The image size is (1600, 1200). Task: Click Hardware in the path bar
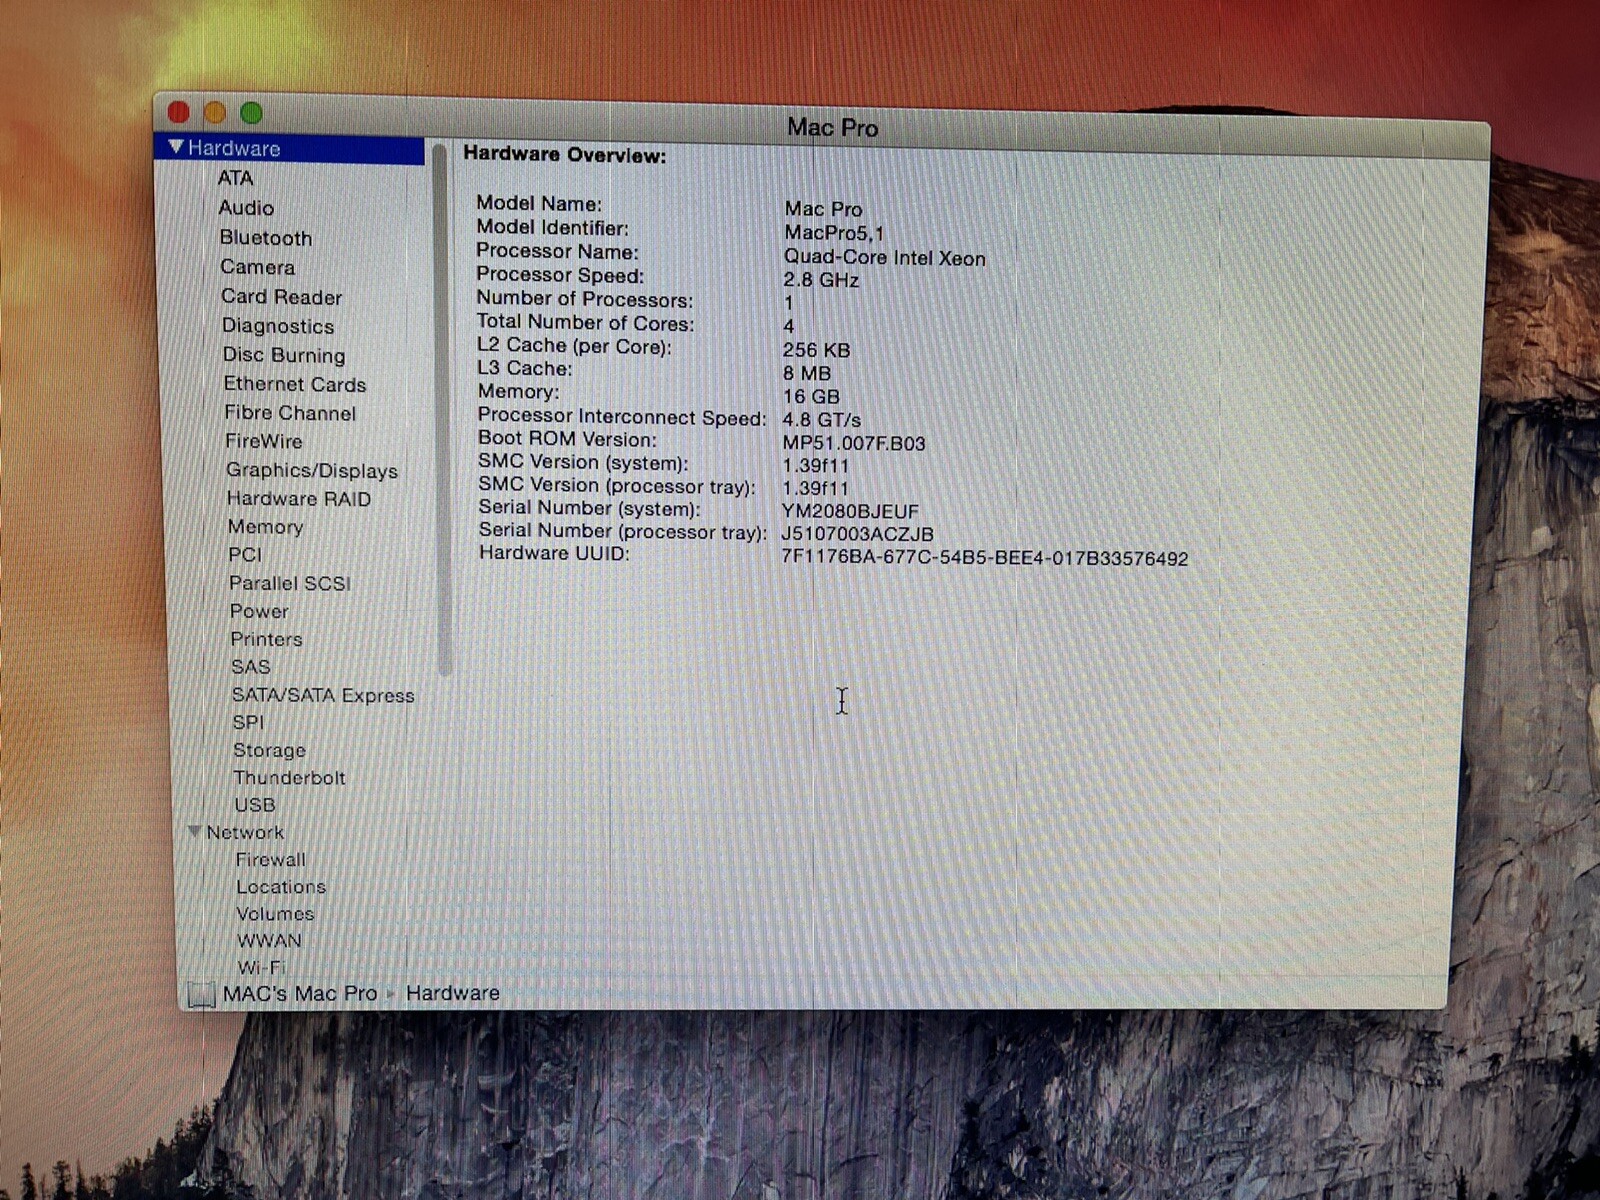pos(453,993)
